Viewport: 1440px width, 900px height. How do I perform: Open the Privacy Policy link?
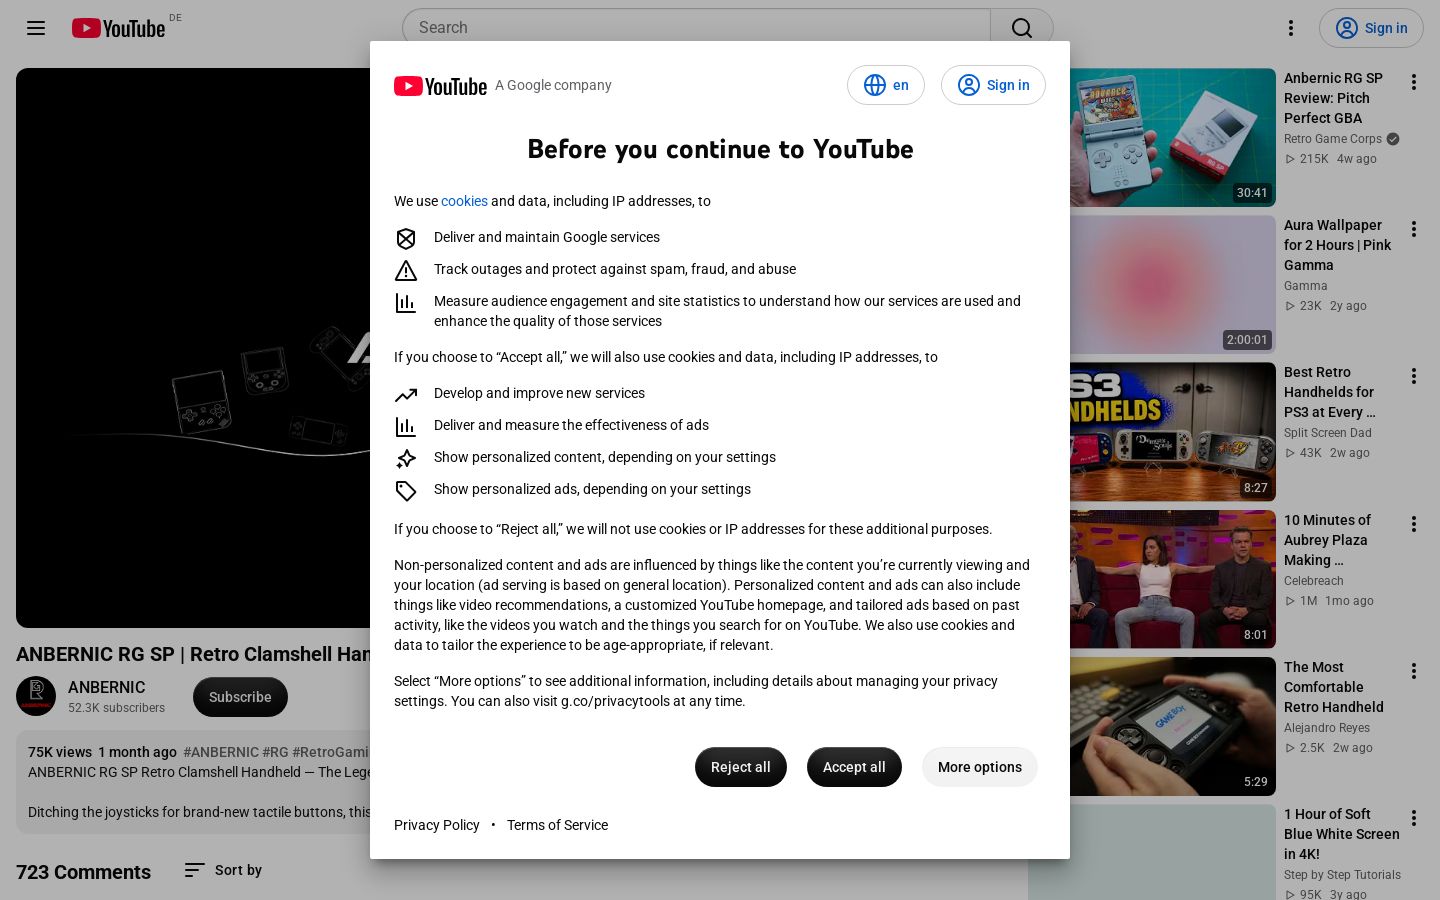click(x=437, y=825)
